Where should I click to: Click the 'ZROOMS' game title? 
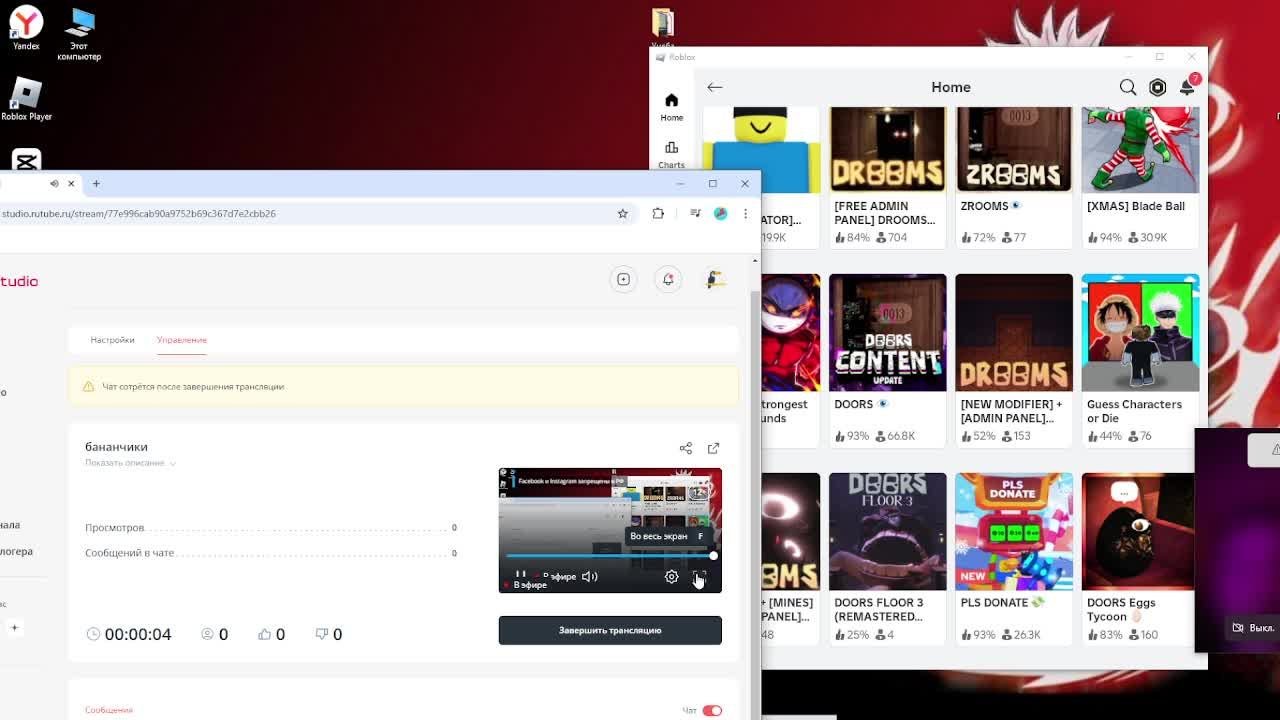(984, 206)
